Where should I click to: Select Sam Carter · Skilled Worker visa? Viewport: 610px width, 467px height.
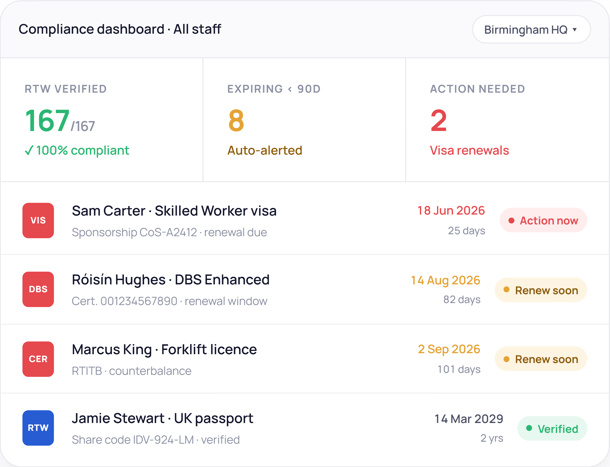174,211
